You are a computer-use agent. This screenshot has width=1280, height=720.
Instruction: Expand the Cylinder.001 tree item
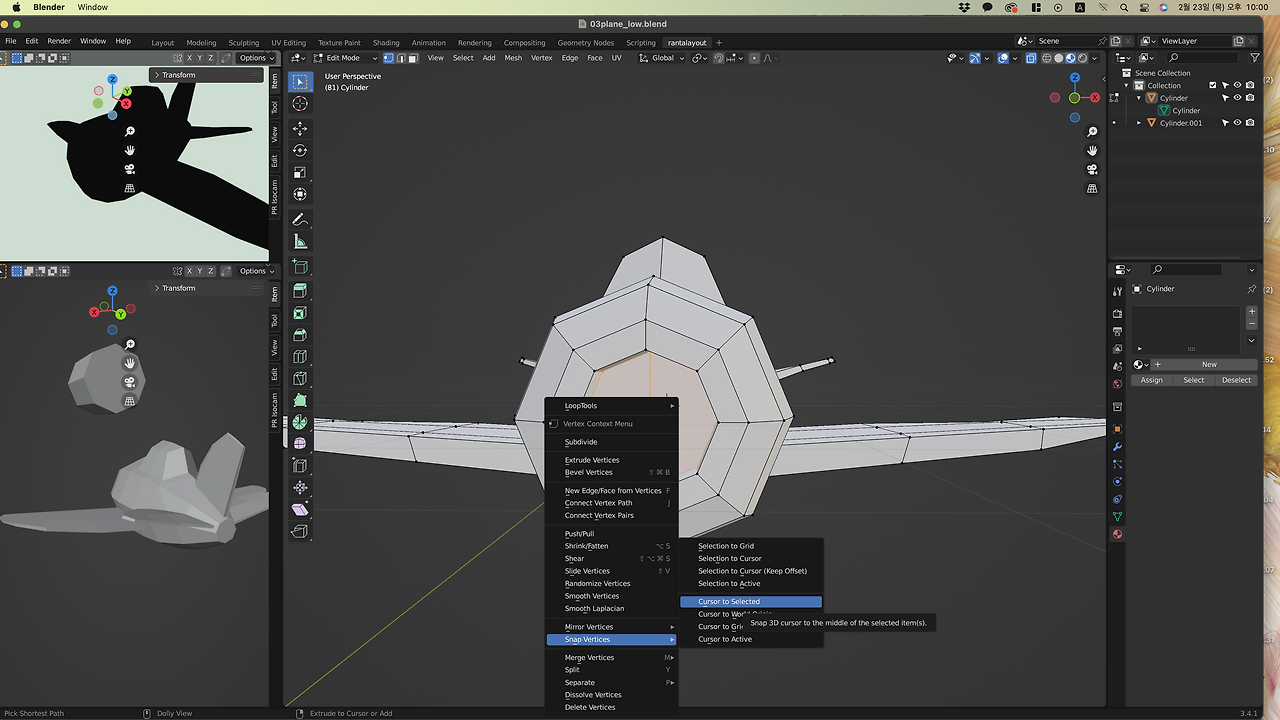click(x=1139, y=123)
